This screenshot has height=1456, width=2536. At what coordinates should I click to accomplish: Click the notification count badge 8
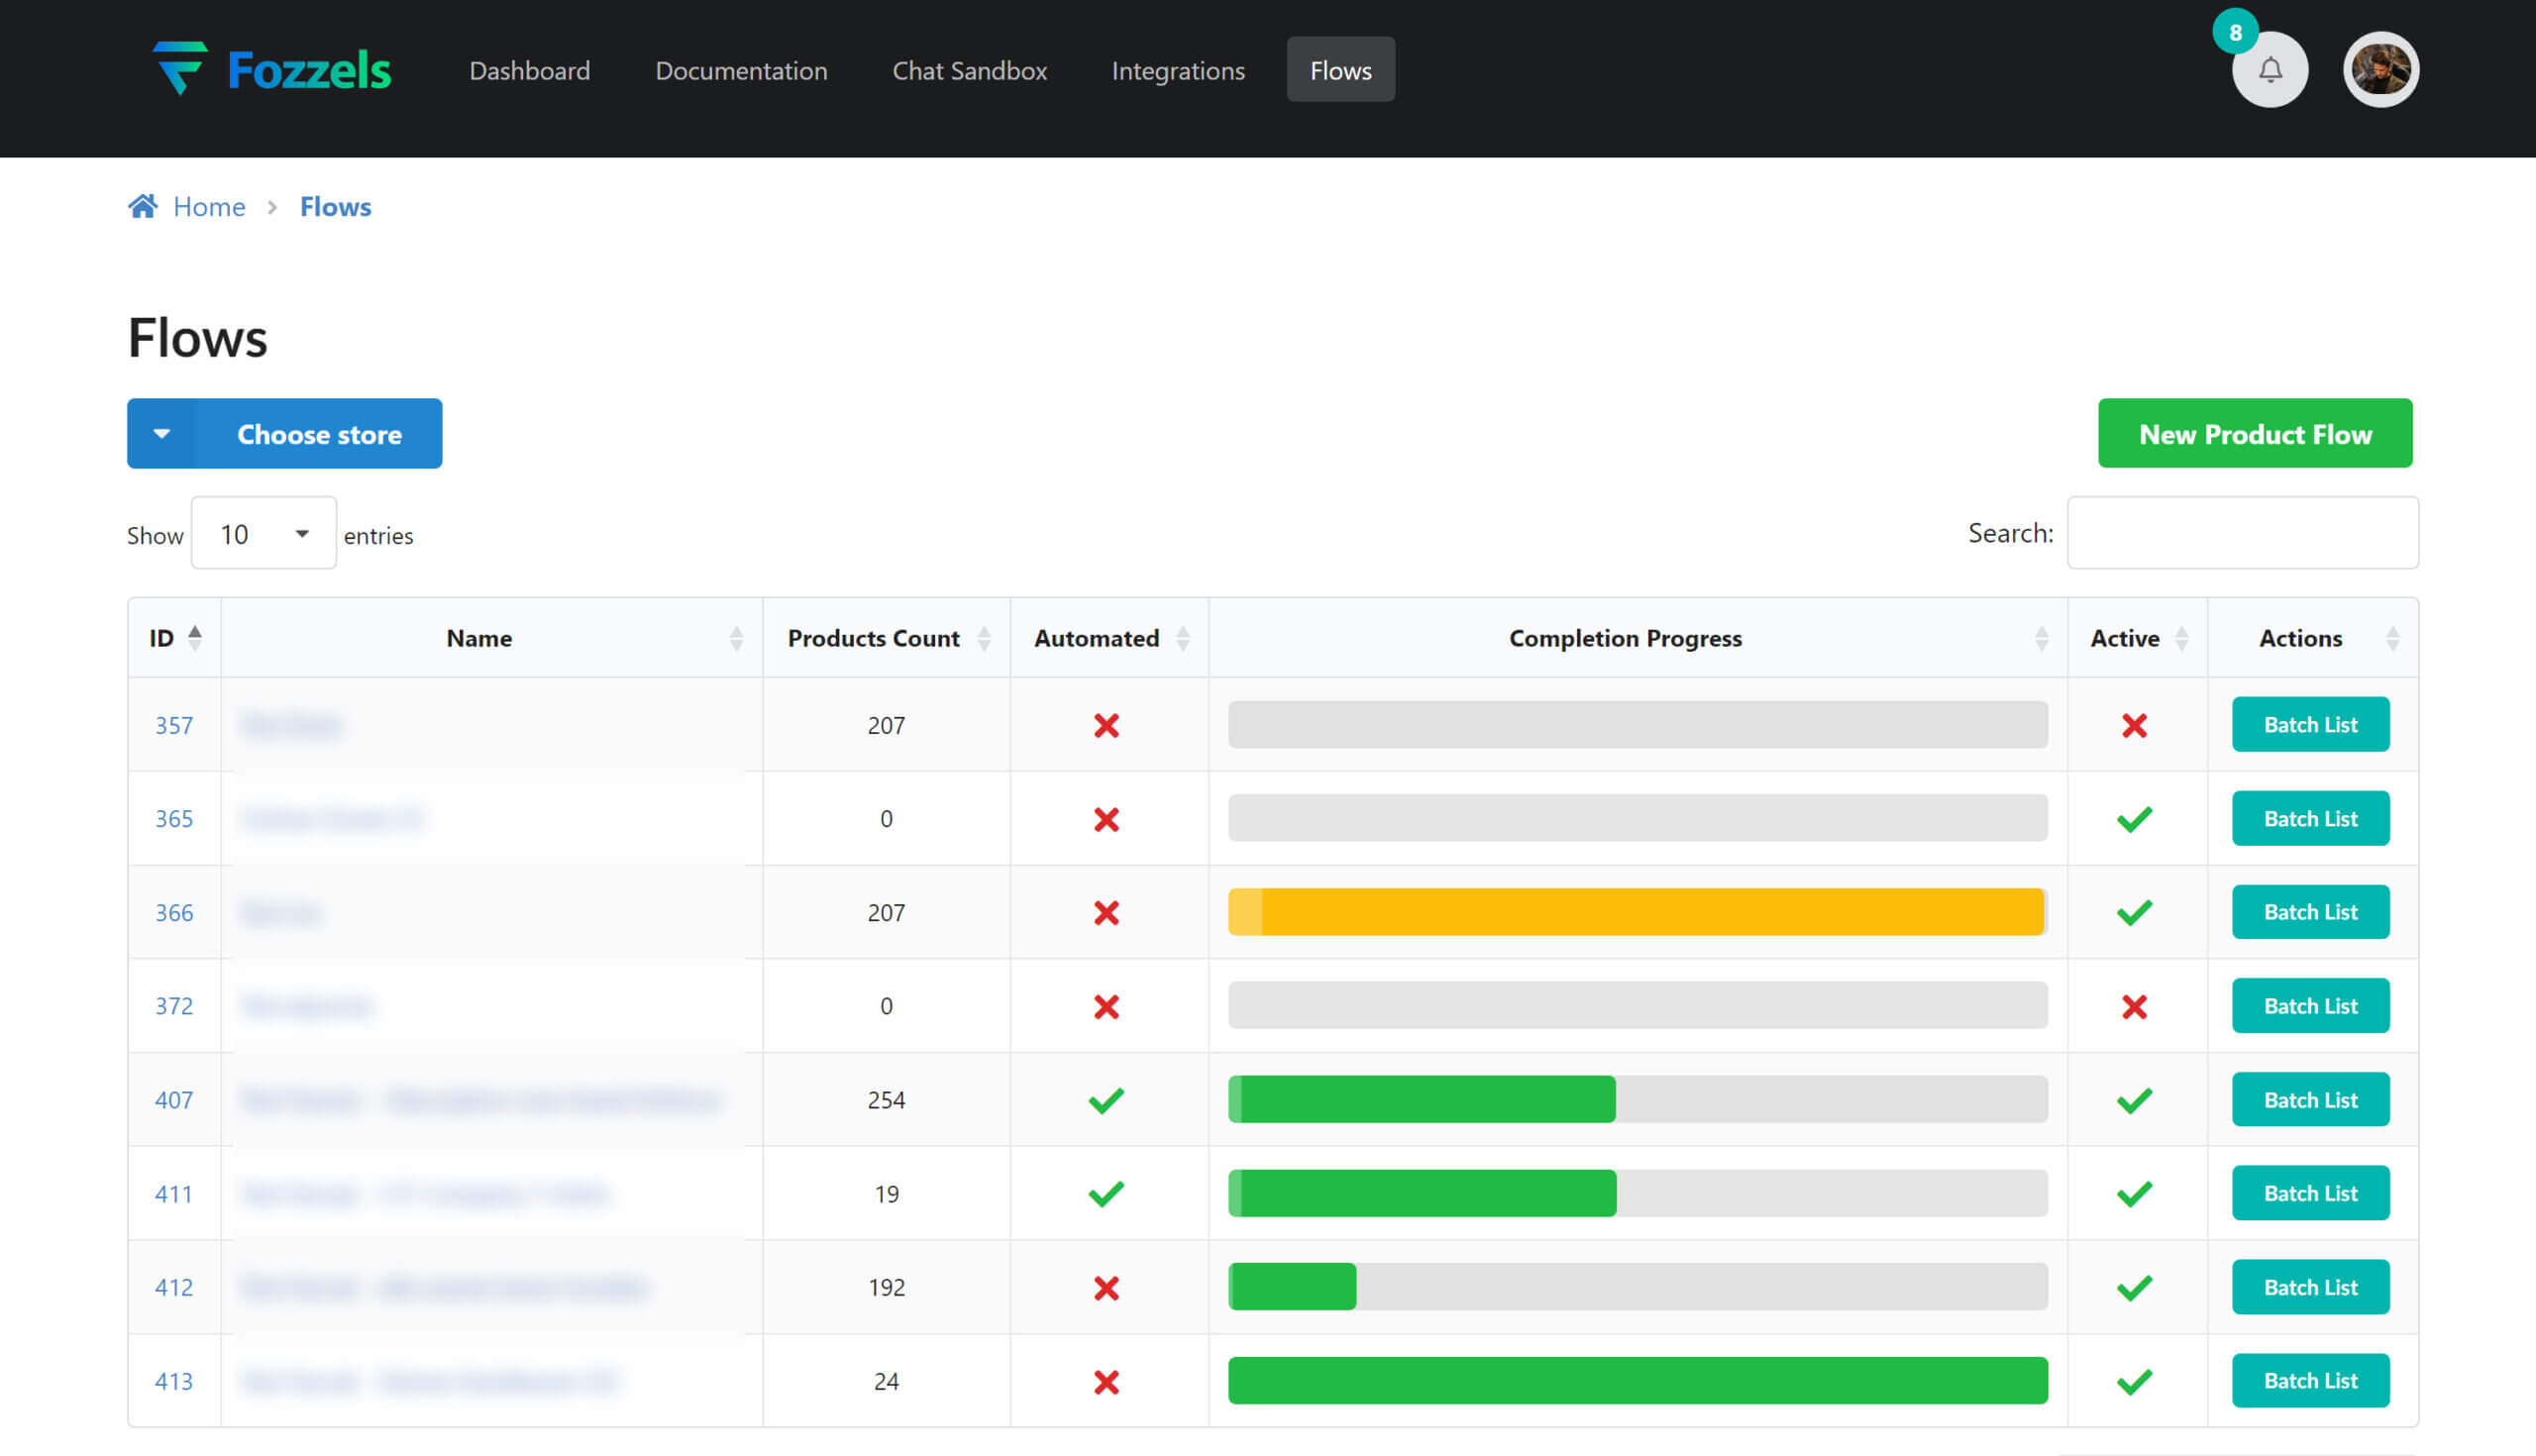pos(2235,32)
